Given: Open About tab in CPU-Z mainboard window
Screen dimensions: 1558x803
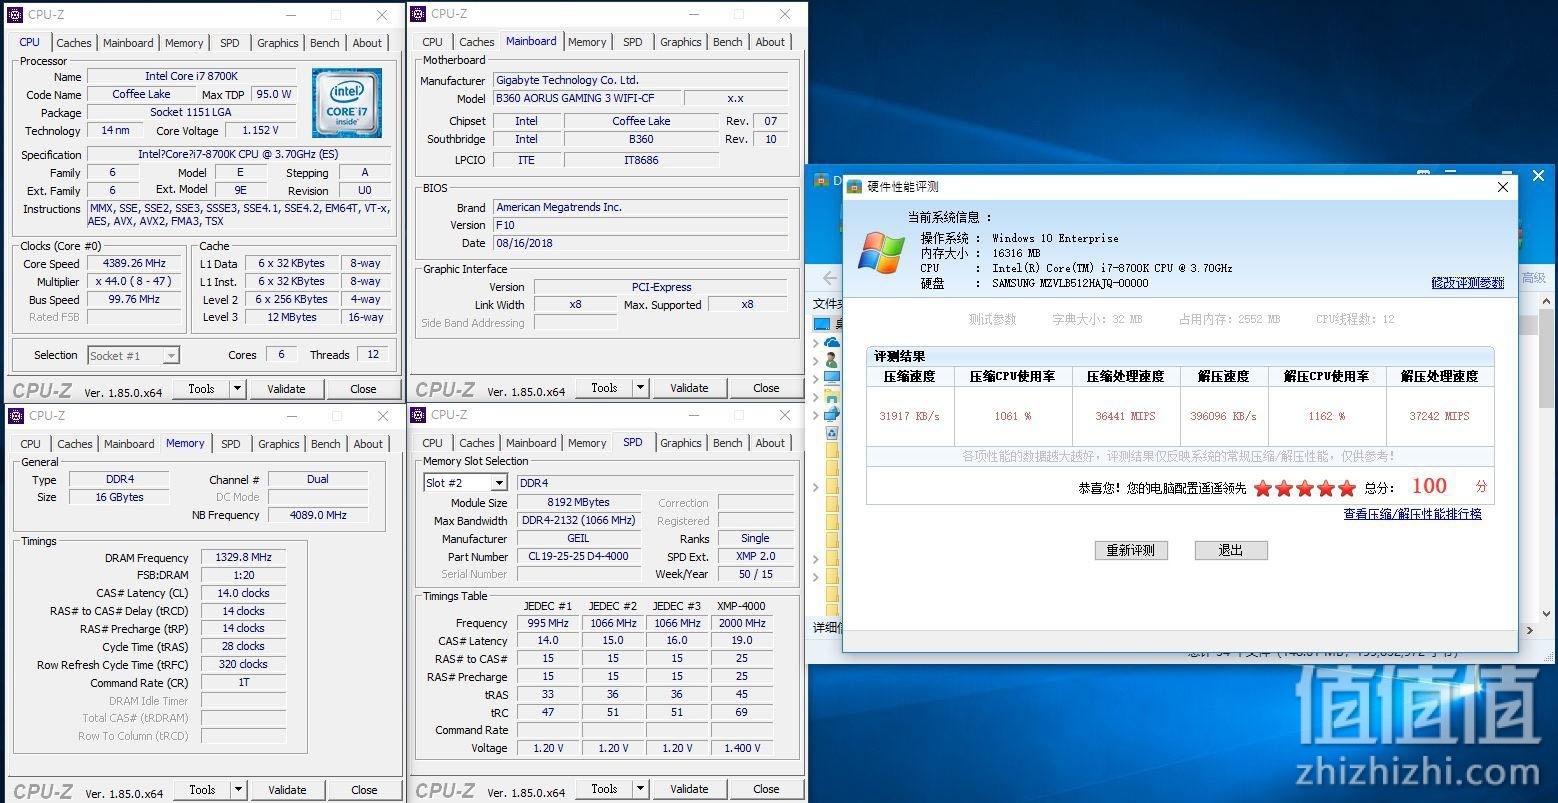Looking at the screenshot, I should pyautogui.click(x=770, y=42).
